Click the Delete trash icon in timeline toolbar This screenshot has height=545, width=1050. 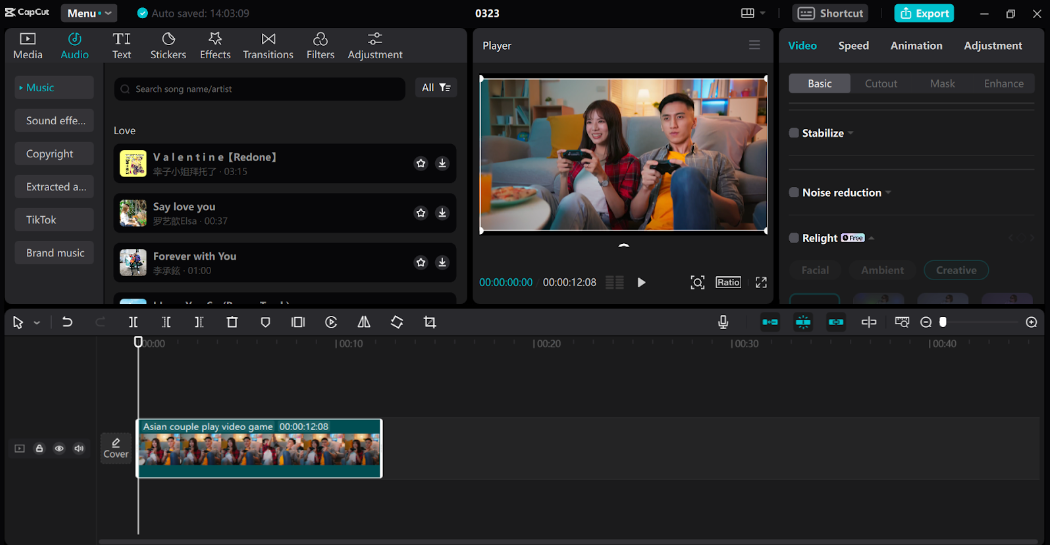[232, 322]
